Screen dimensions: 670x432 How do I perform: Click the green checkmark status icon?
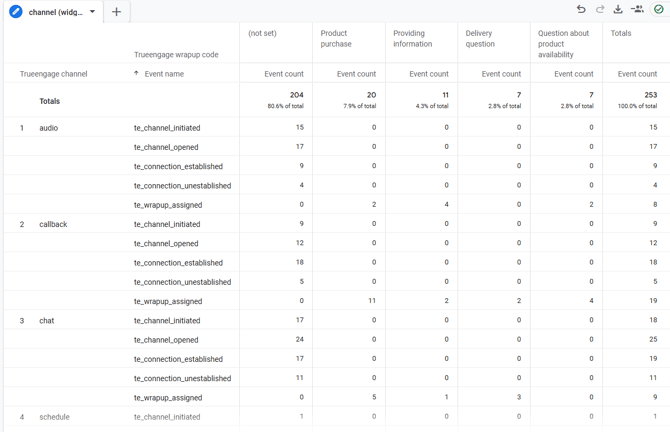[x=659, y=10]
